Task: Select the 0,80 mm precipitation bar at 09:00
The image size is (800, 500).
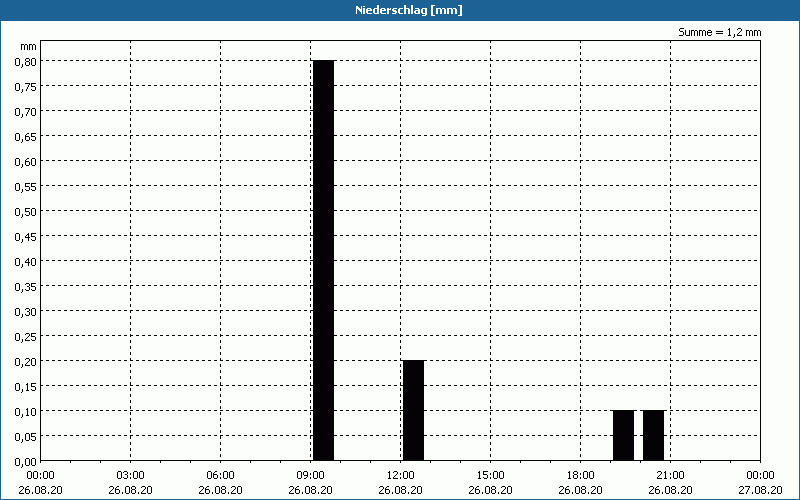Action: (323, 260)
